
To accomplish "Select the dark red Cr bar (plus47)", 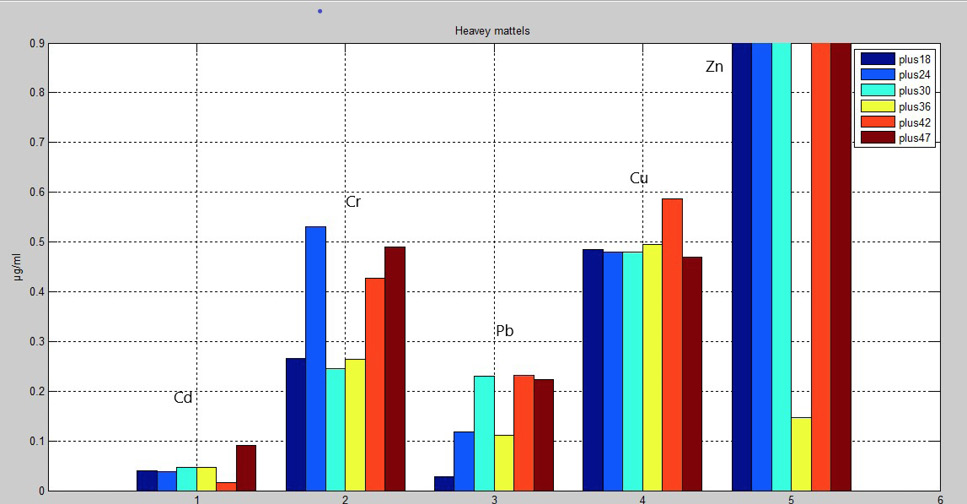I will [395, 369].
